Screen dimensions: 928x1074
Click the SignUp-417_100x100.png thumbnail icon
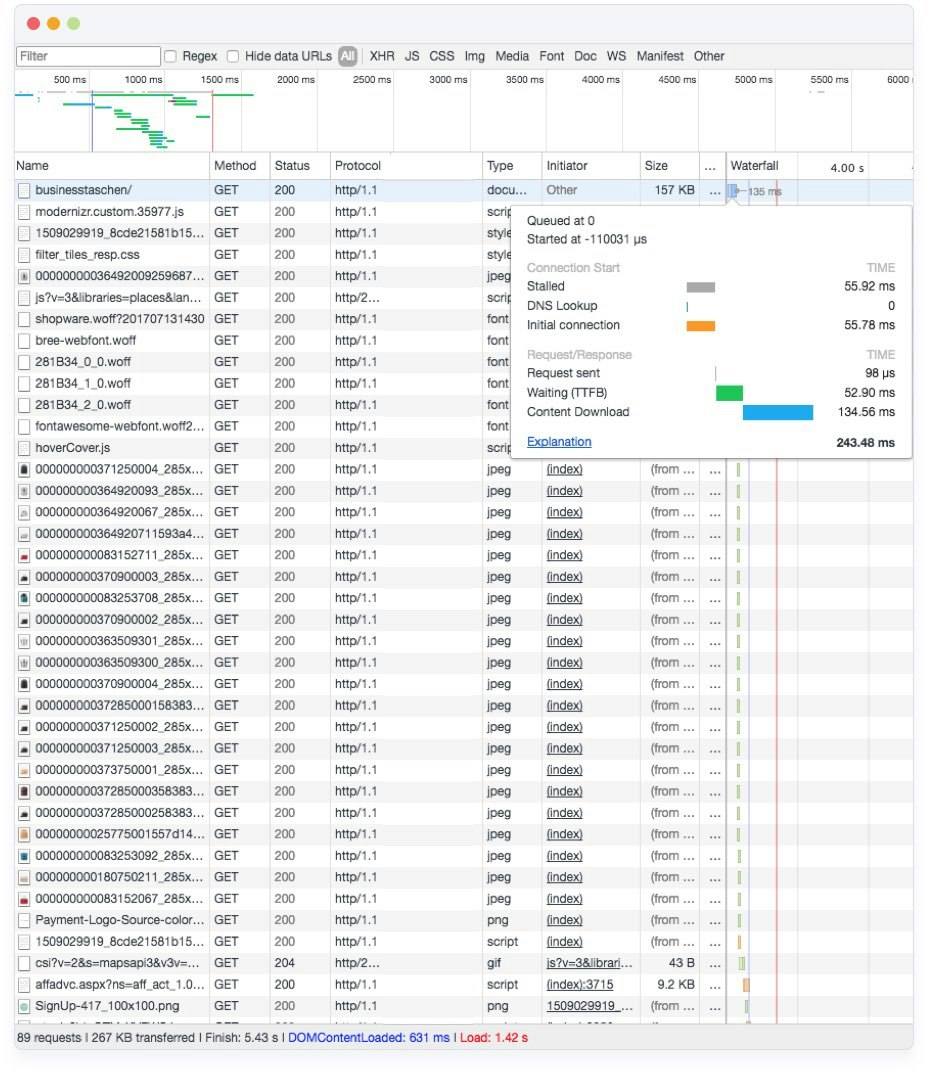(x=24, y=1006)
